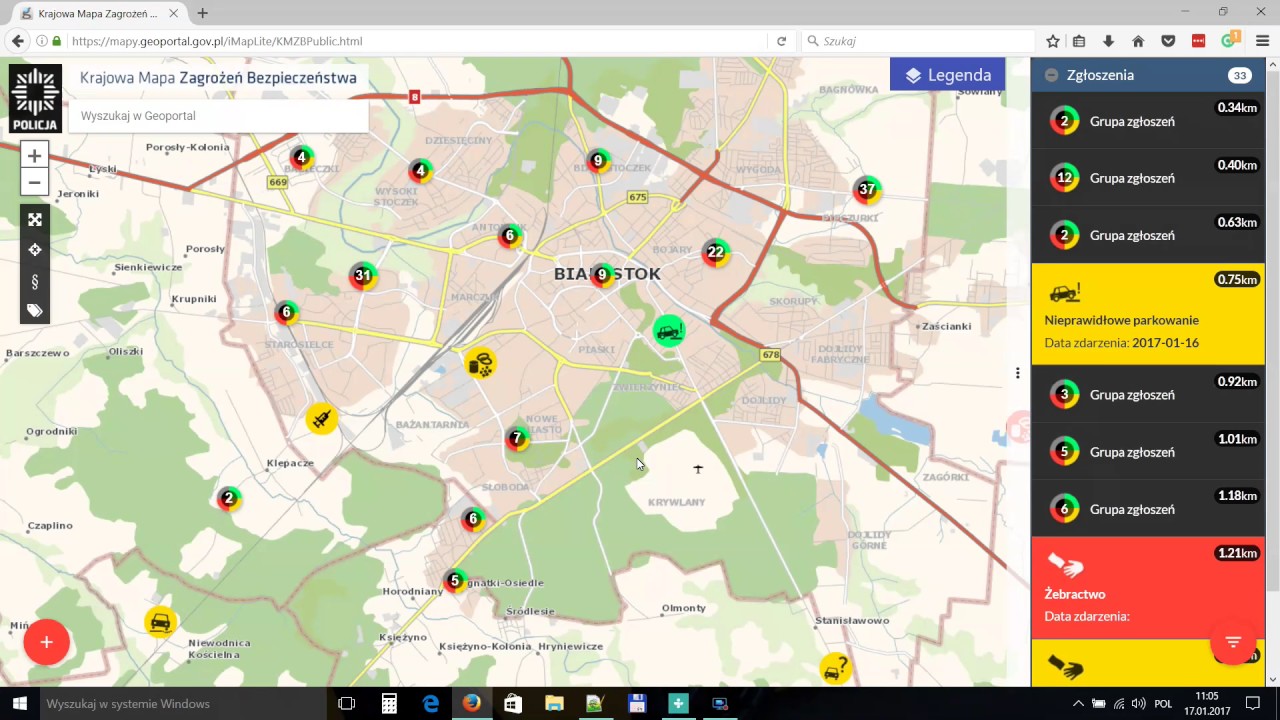Open the Grupa zgłoszeń item at 0.34km
1280x720 pixels.
(x=1148, y=121)
